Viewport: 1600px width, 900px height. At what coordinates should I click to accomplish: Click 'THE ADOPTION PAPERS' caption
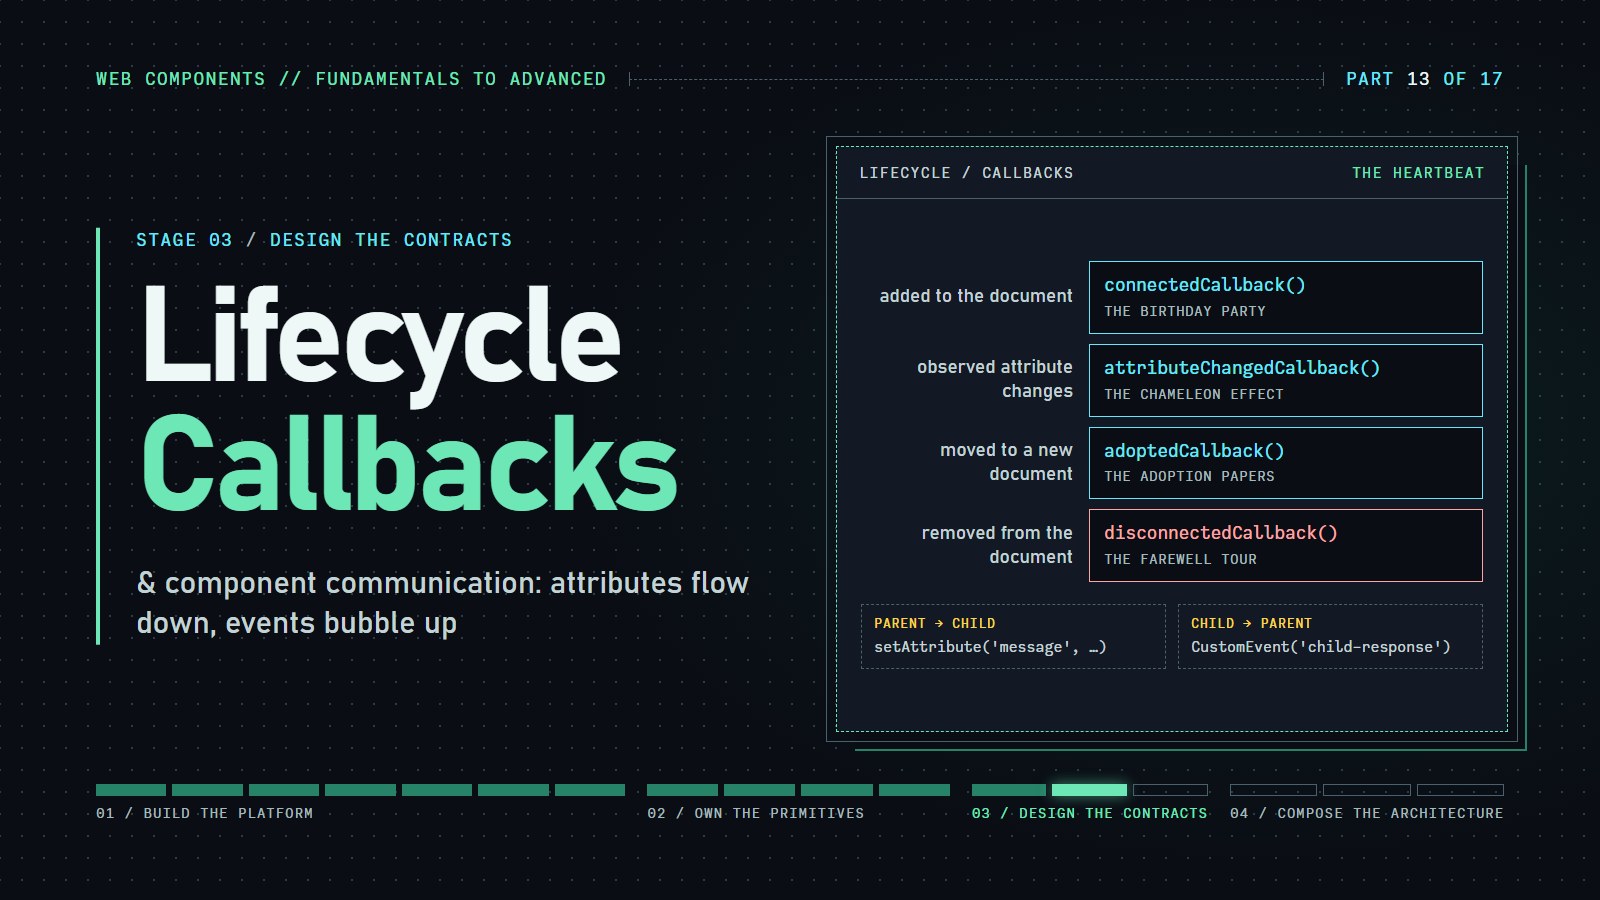tap(1189, 476)
